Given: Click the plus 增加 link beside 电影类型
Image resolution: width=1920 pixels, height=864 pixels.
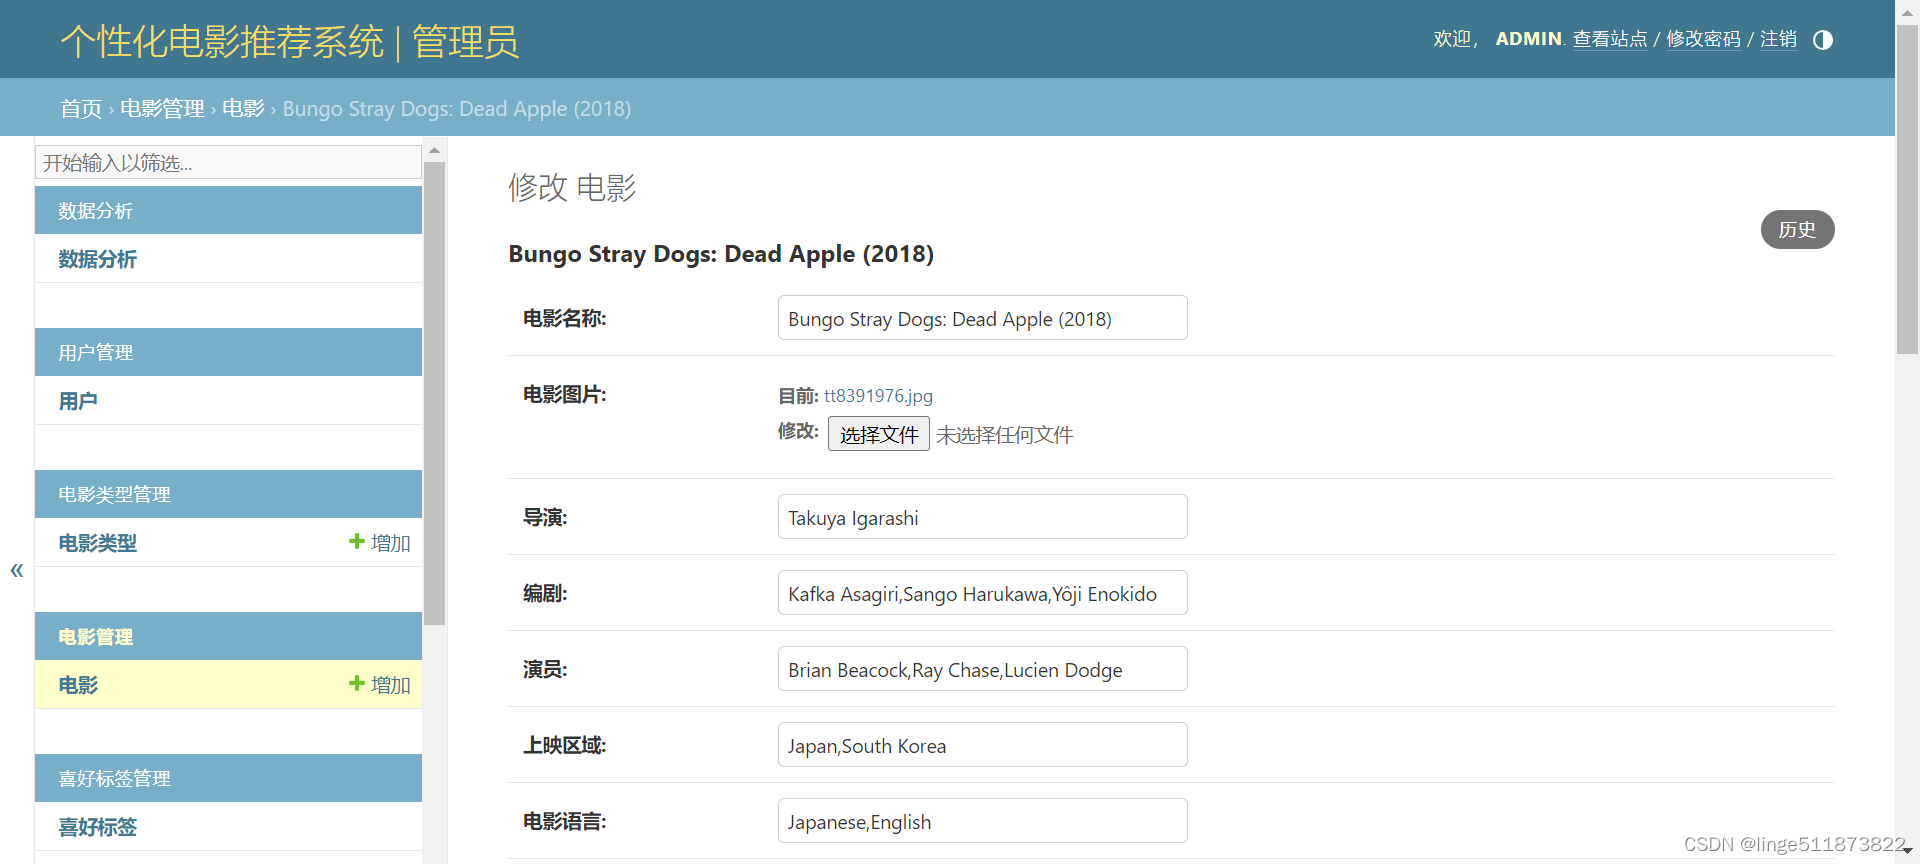Looking at the screenshot, I should click(x=380, y=542).
